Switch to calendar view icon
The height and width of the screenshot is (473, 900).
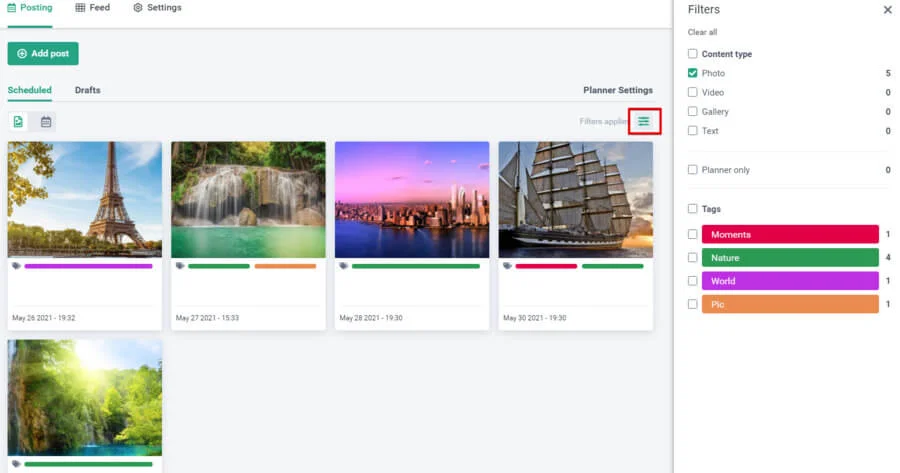click(46, 121)
